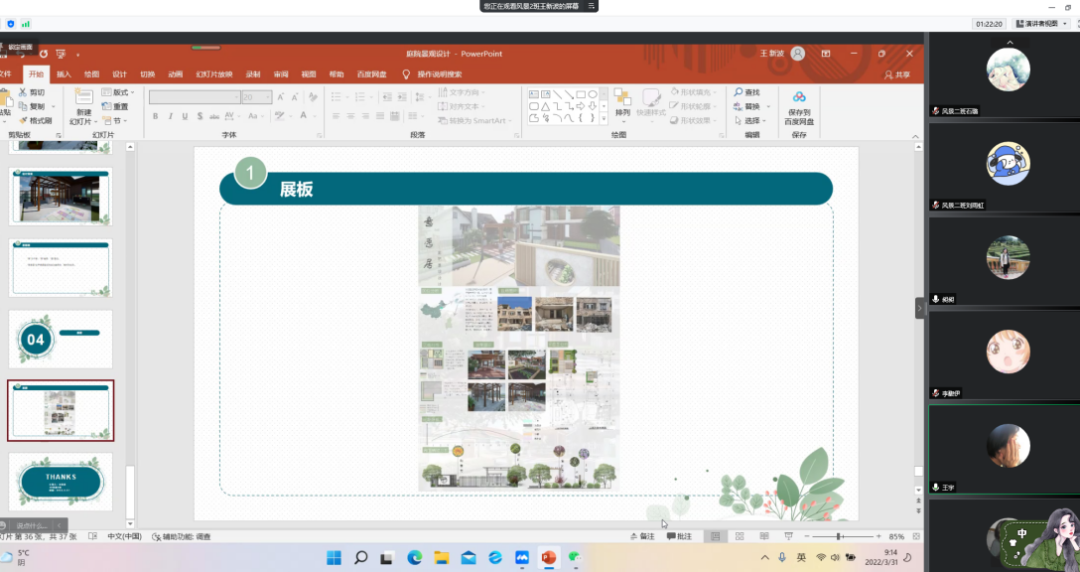Click the user account avatar 王新波
1080x572 pixels.
pos(798,54)
